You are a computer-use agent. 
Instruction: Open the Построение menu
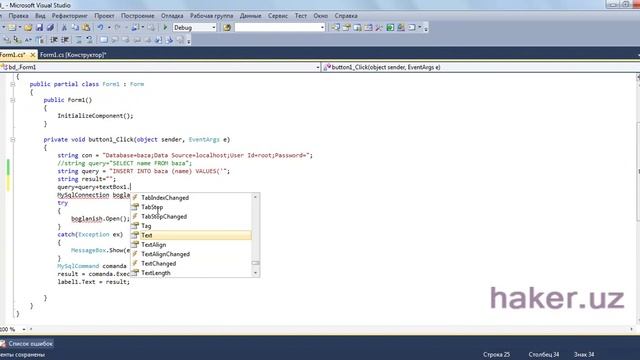point(138,16)
